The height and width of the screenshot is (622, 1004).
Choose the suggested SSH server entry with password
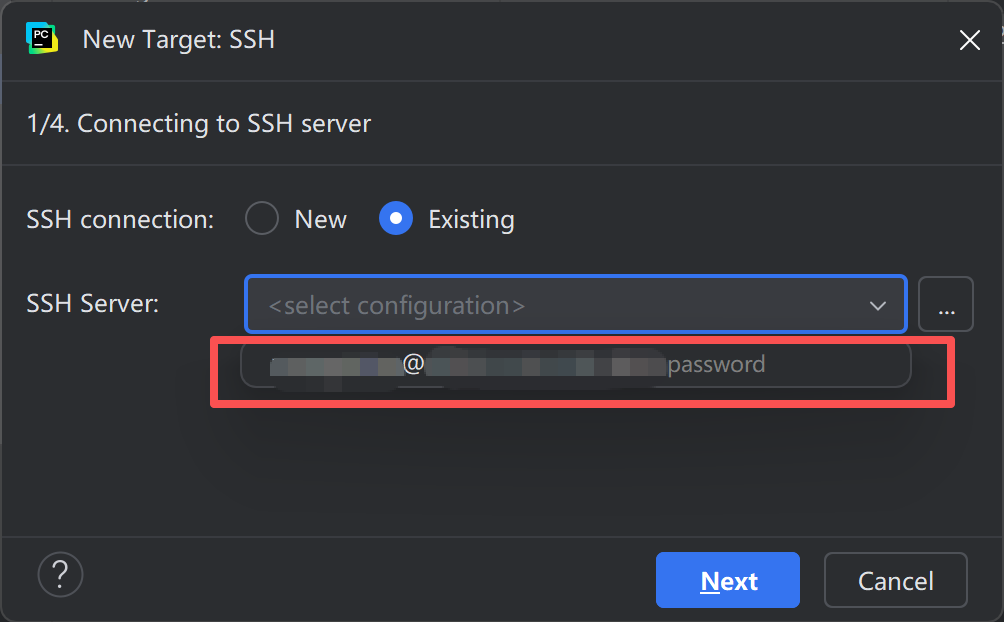pyautogui.click(x=576, y=364)
